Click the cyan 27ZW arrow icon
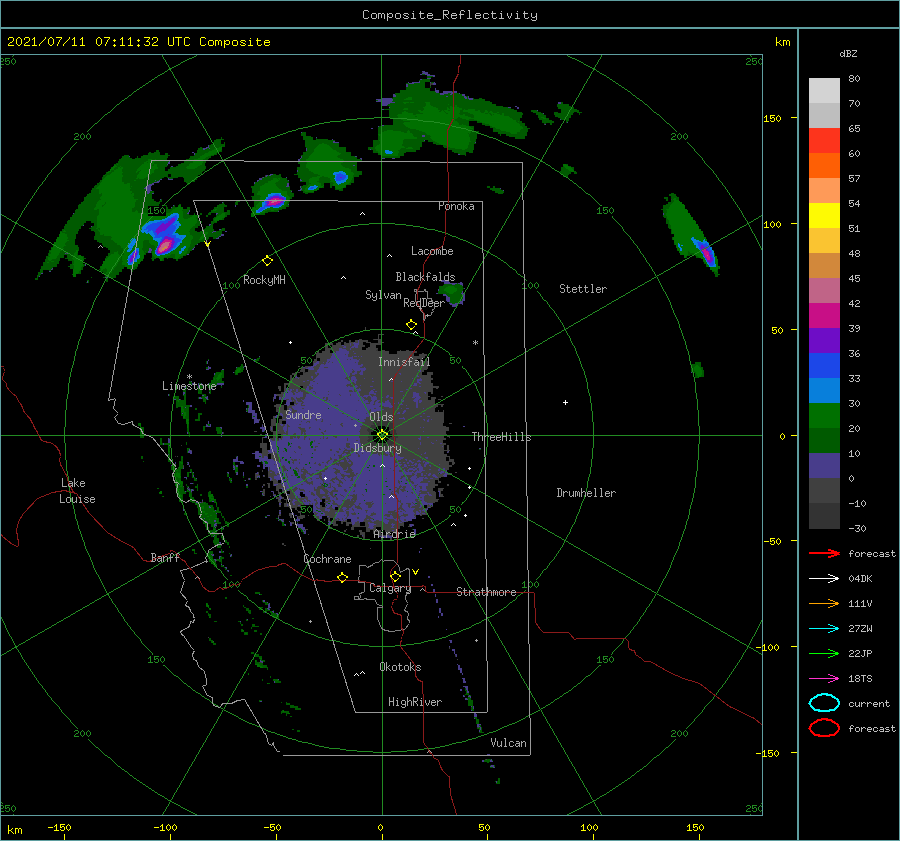Viewport: 900px width, 841px height. click(824, 629)
